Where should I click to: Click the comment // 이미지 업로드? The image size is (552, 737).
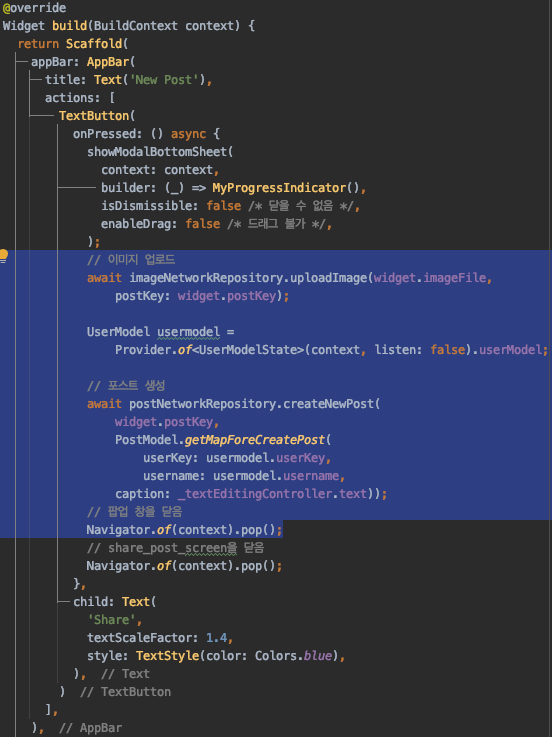pyautogui.click(x=131, y=259)
